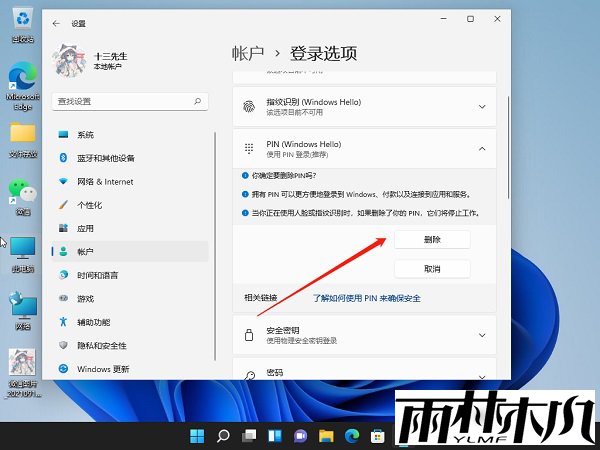
Task: Click the 删除 button to remove PIN
Action: [x=432, y=240]
